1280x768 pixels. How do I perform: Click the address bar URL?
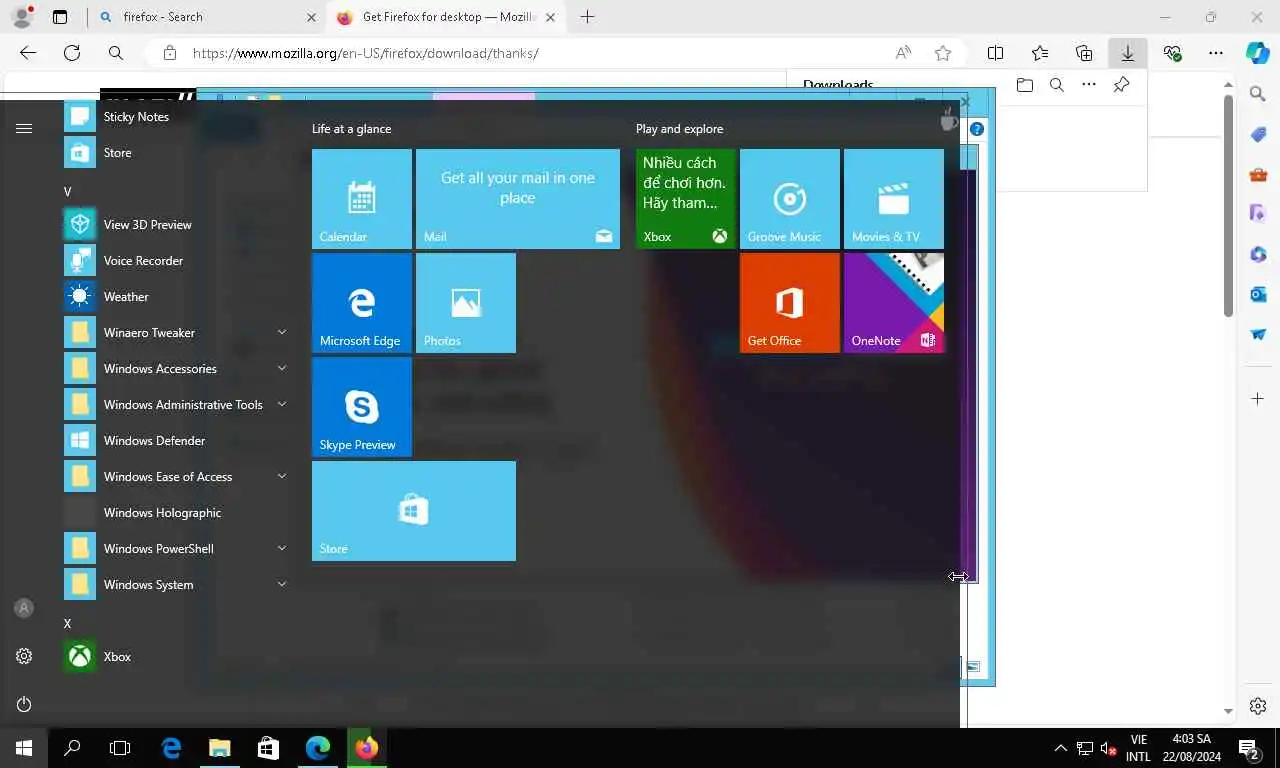point(366,53)
